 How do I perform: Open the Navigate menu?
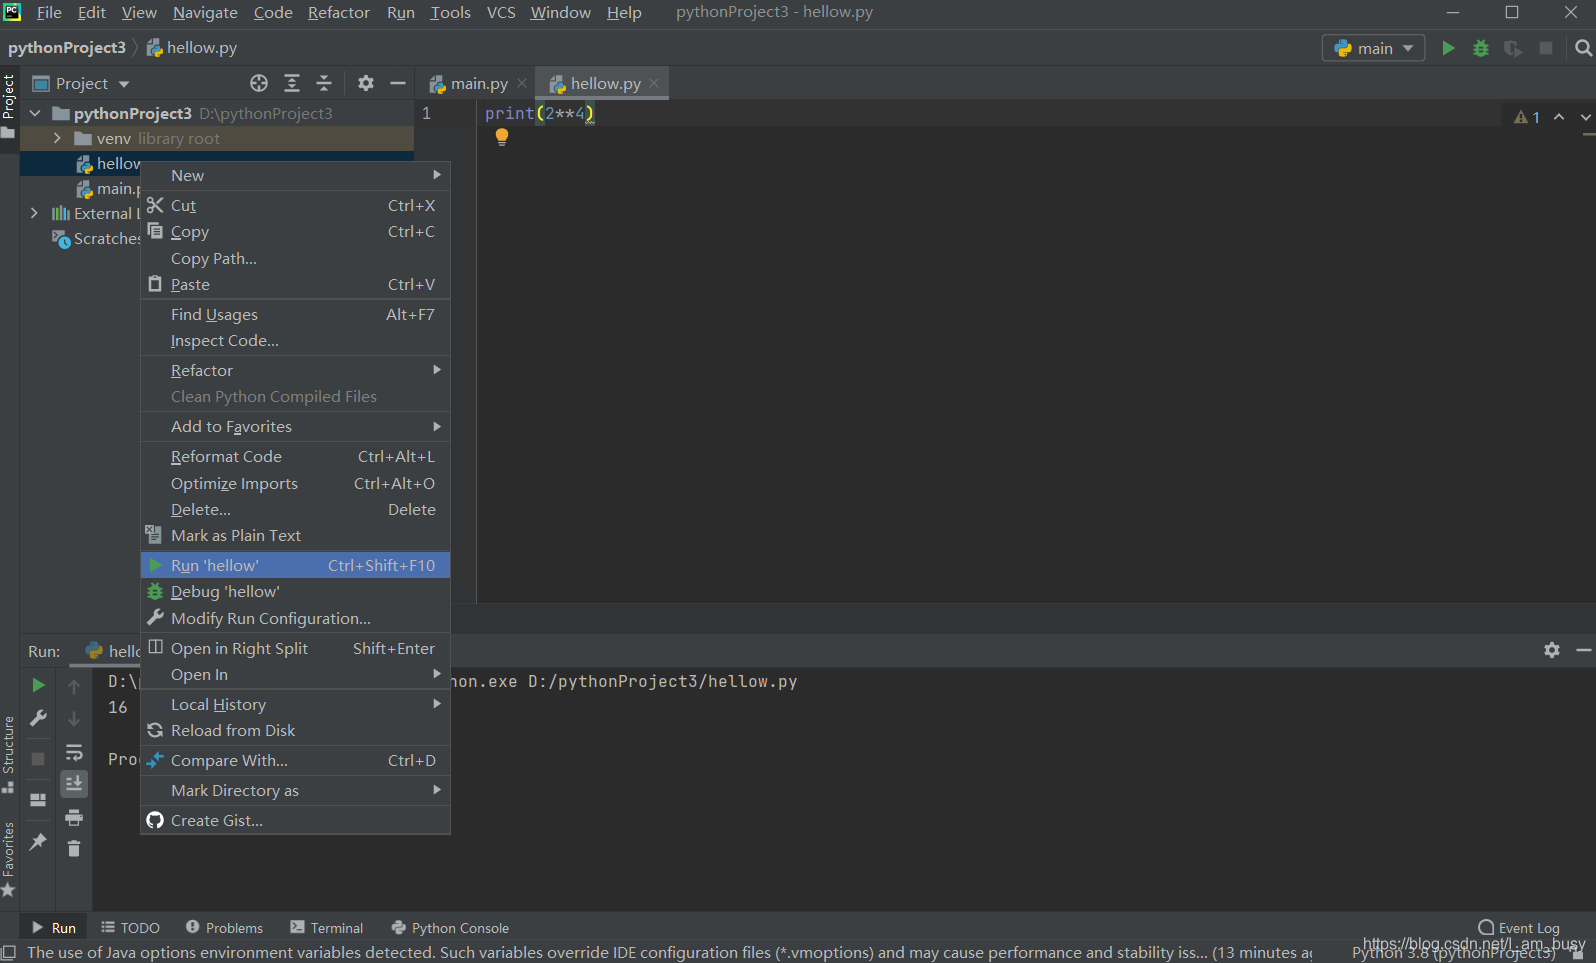205,12
